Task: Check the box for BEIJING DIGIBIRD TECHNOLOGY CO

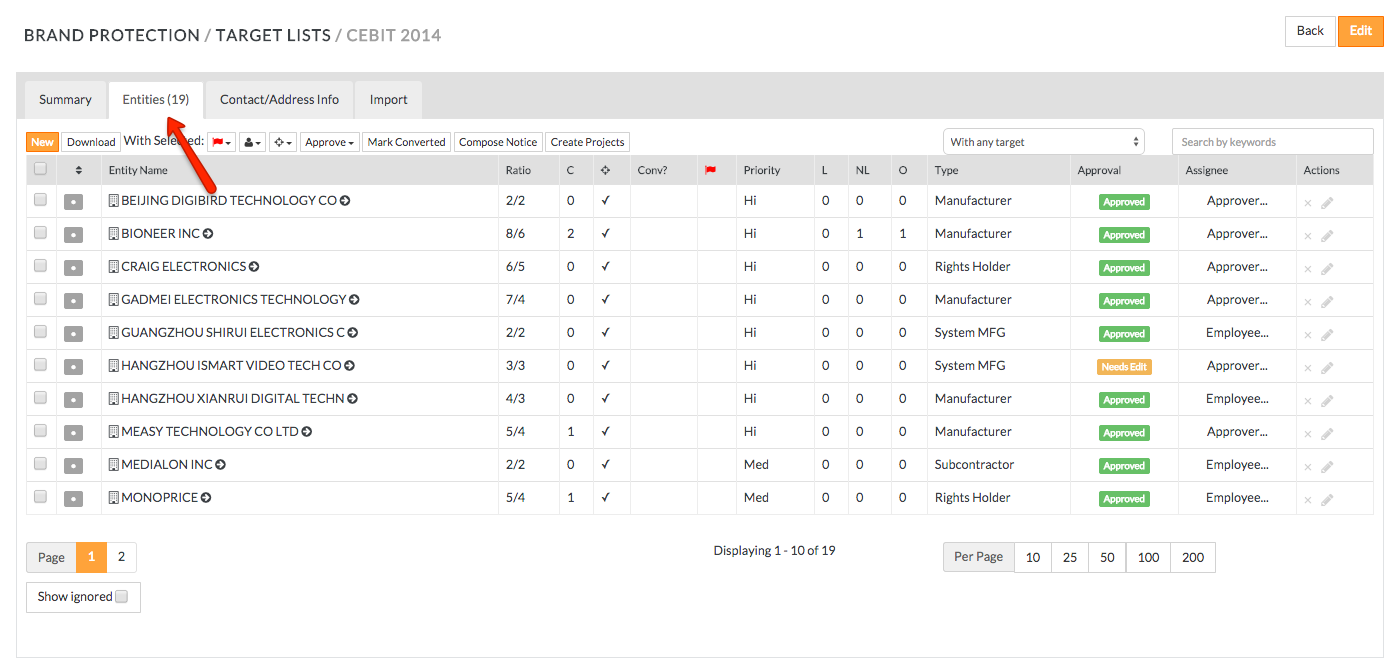Action: tap(40, 200)
